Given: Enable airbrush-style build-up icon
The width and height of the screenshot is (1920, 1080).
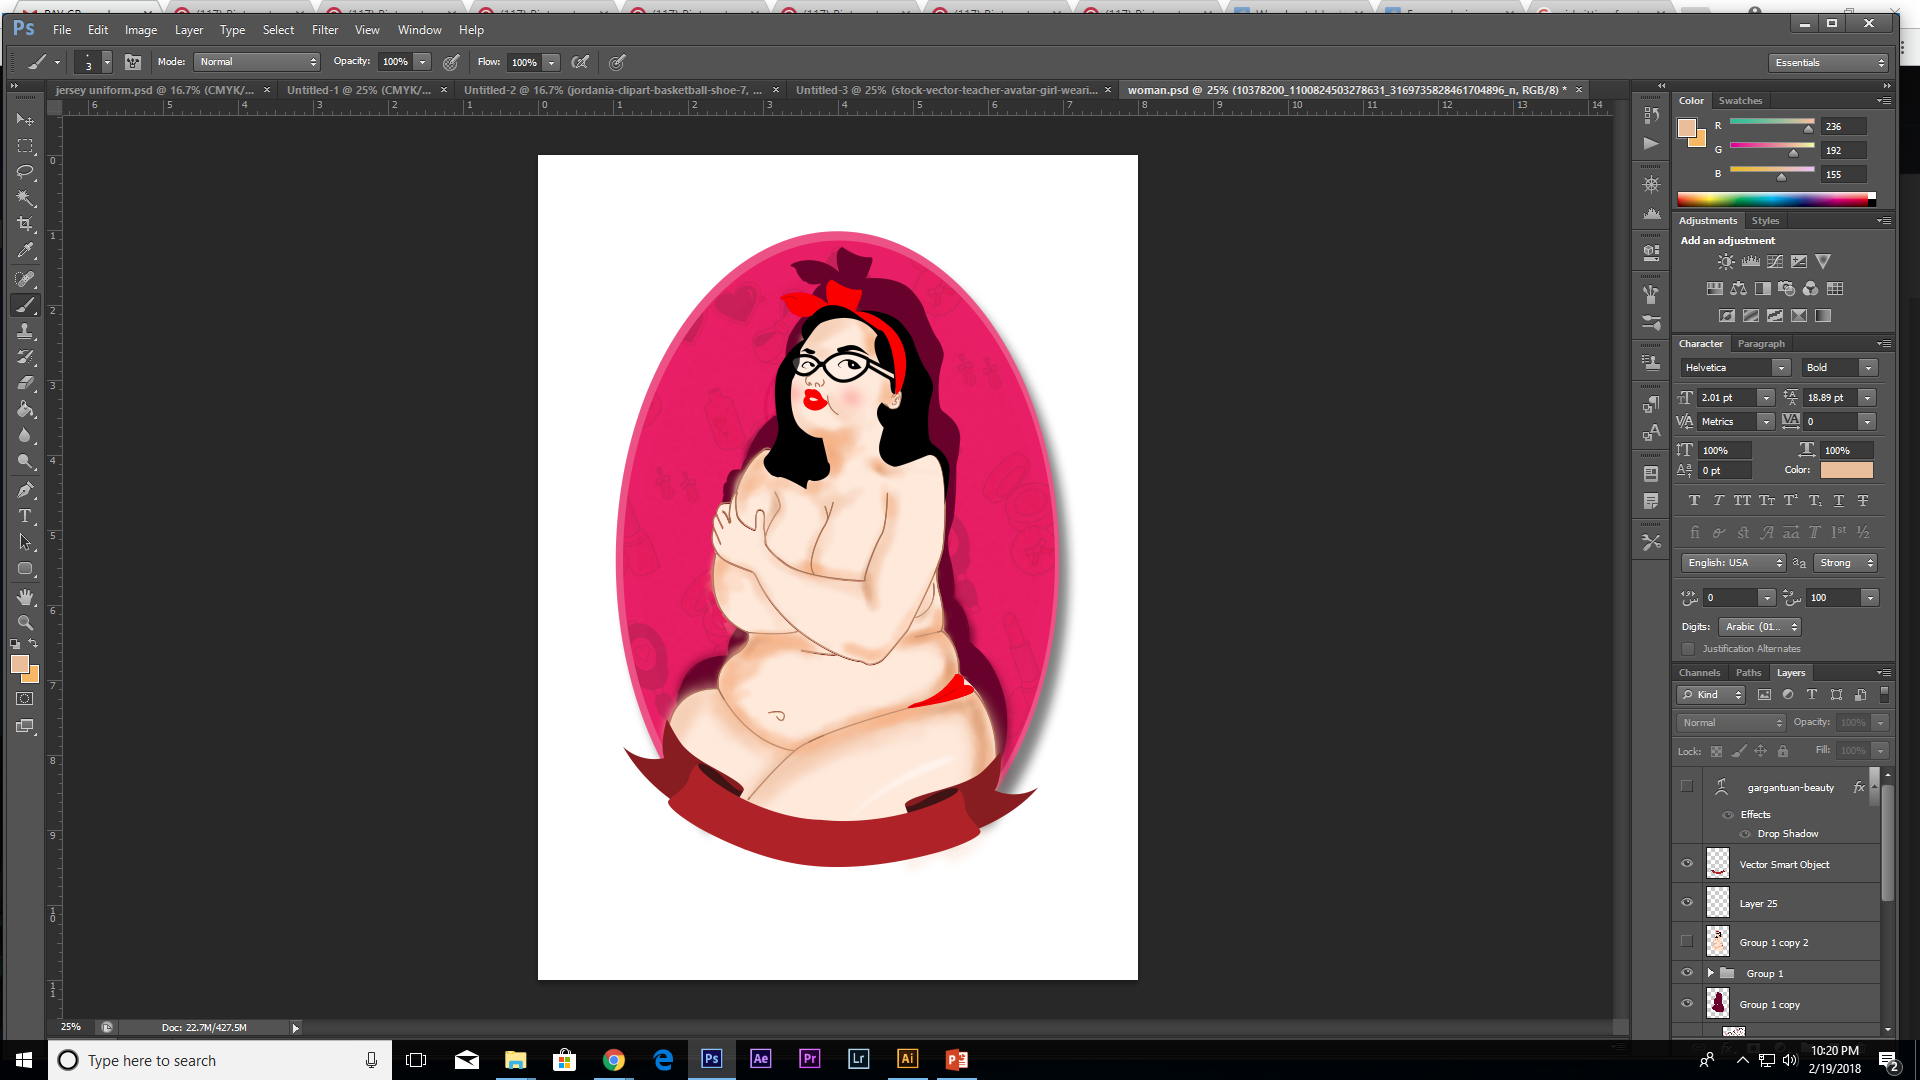Looking at the screenshot, I should tap(580, 62).
